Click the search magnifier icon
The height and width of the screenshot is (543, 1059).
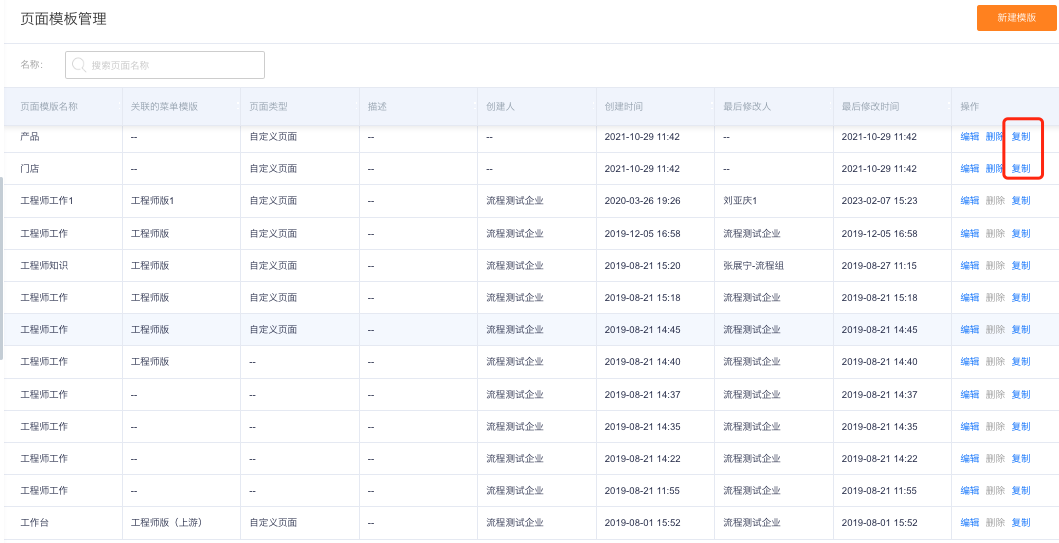pos(78,65)
